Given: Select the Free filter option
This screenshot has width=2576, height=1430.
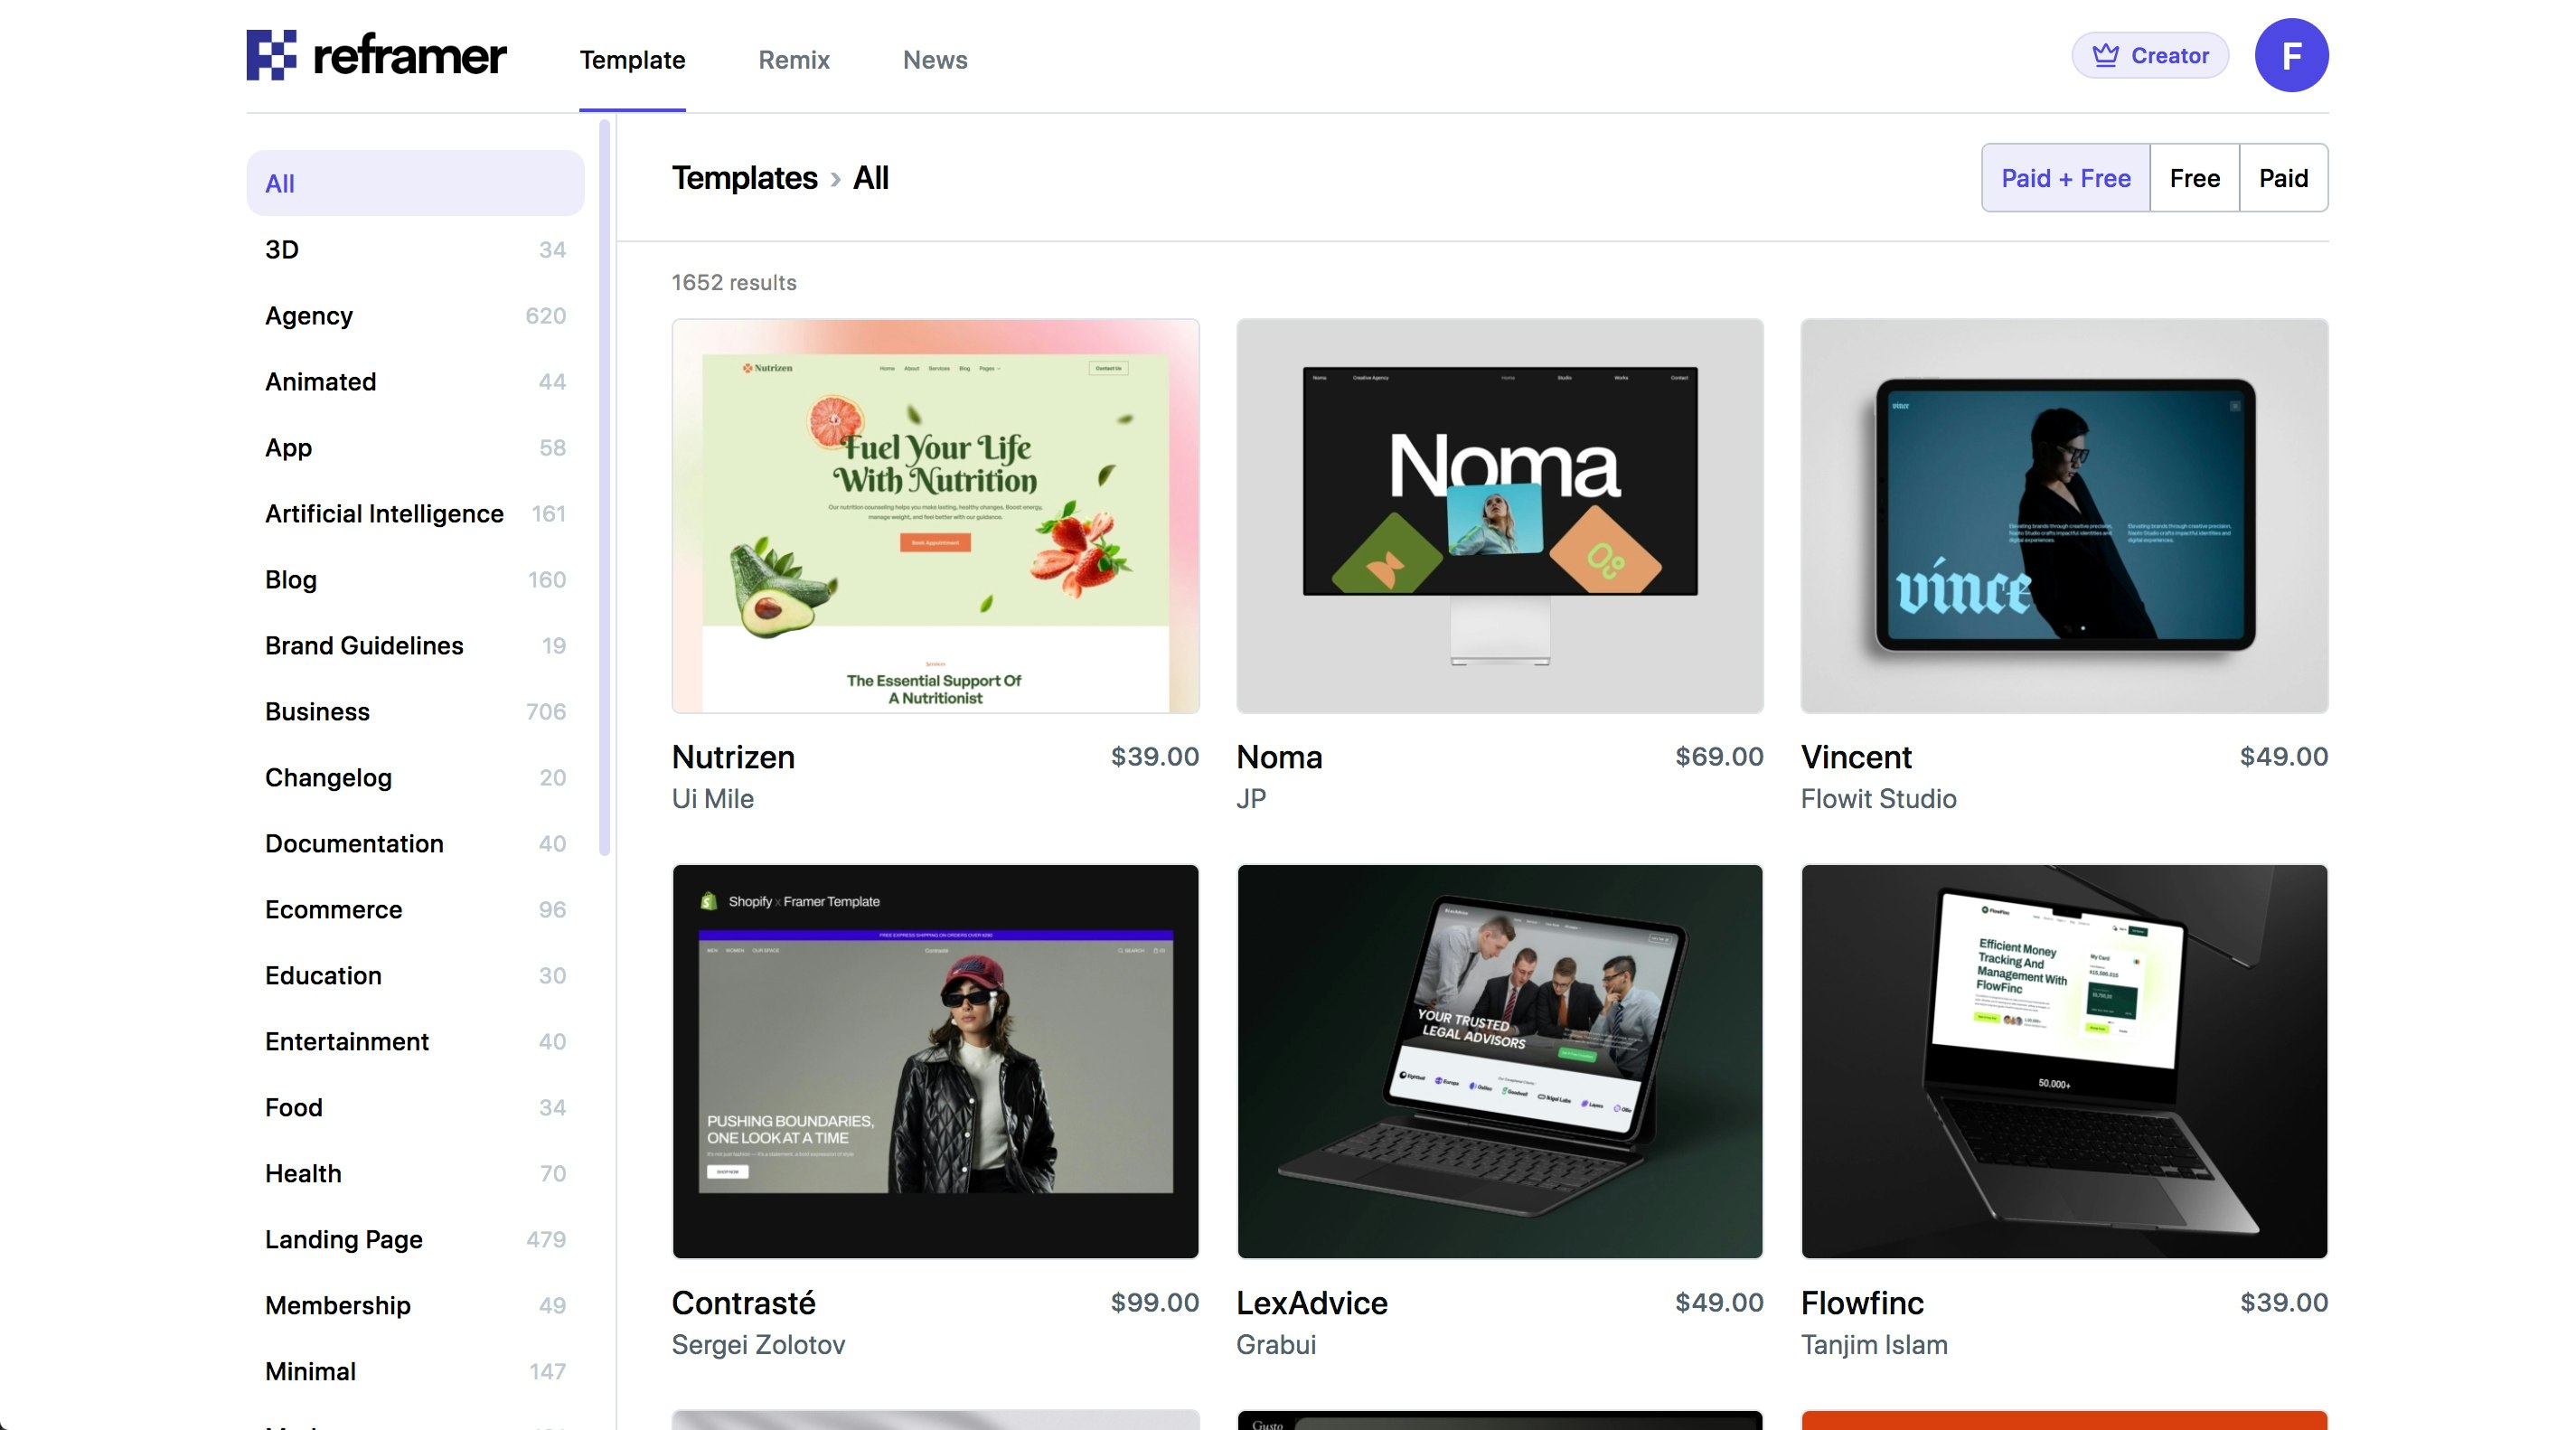Looking at the screenshot, I should tap(2195, 178).
